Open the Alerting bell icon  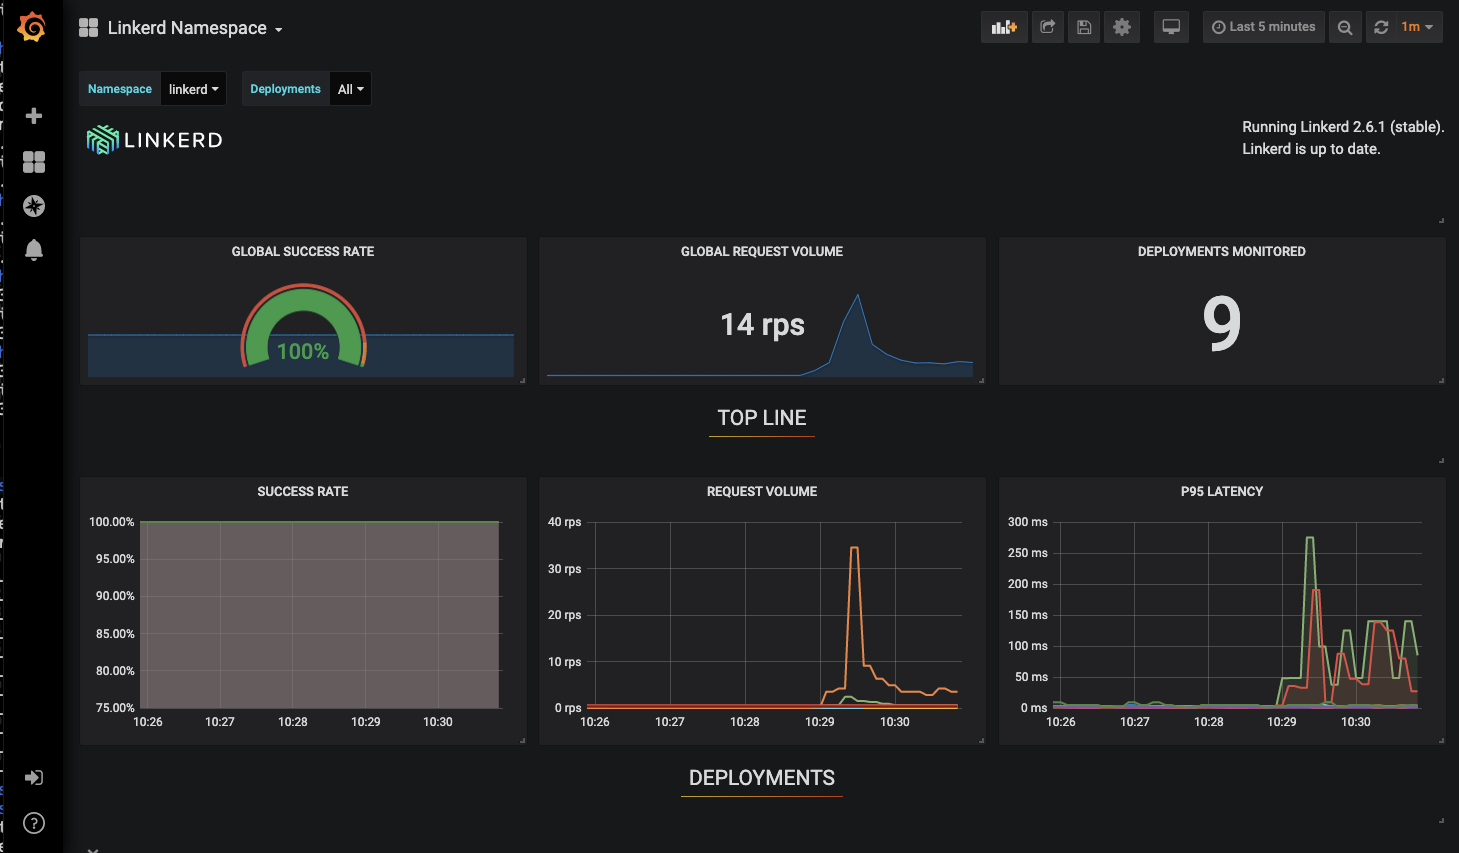34,250
